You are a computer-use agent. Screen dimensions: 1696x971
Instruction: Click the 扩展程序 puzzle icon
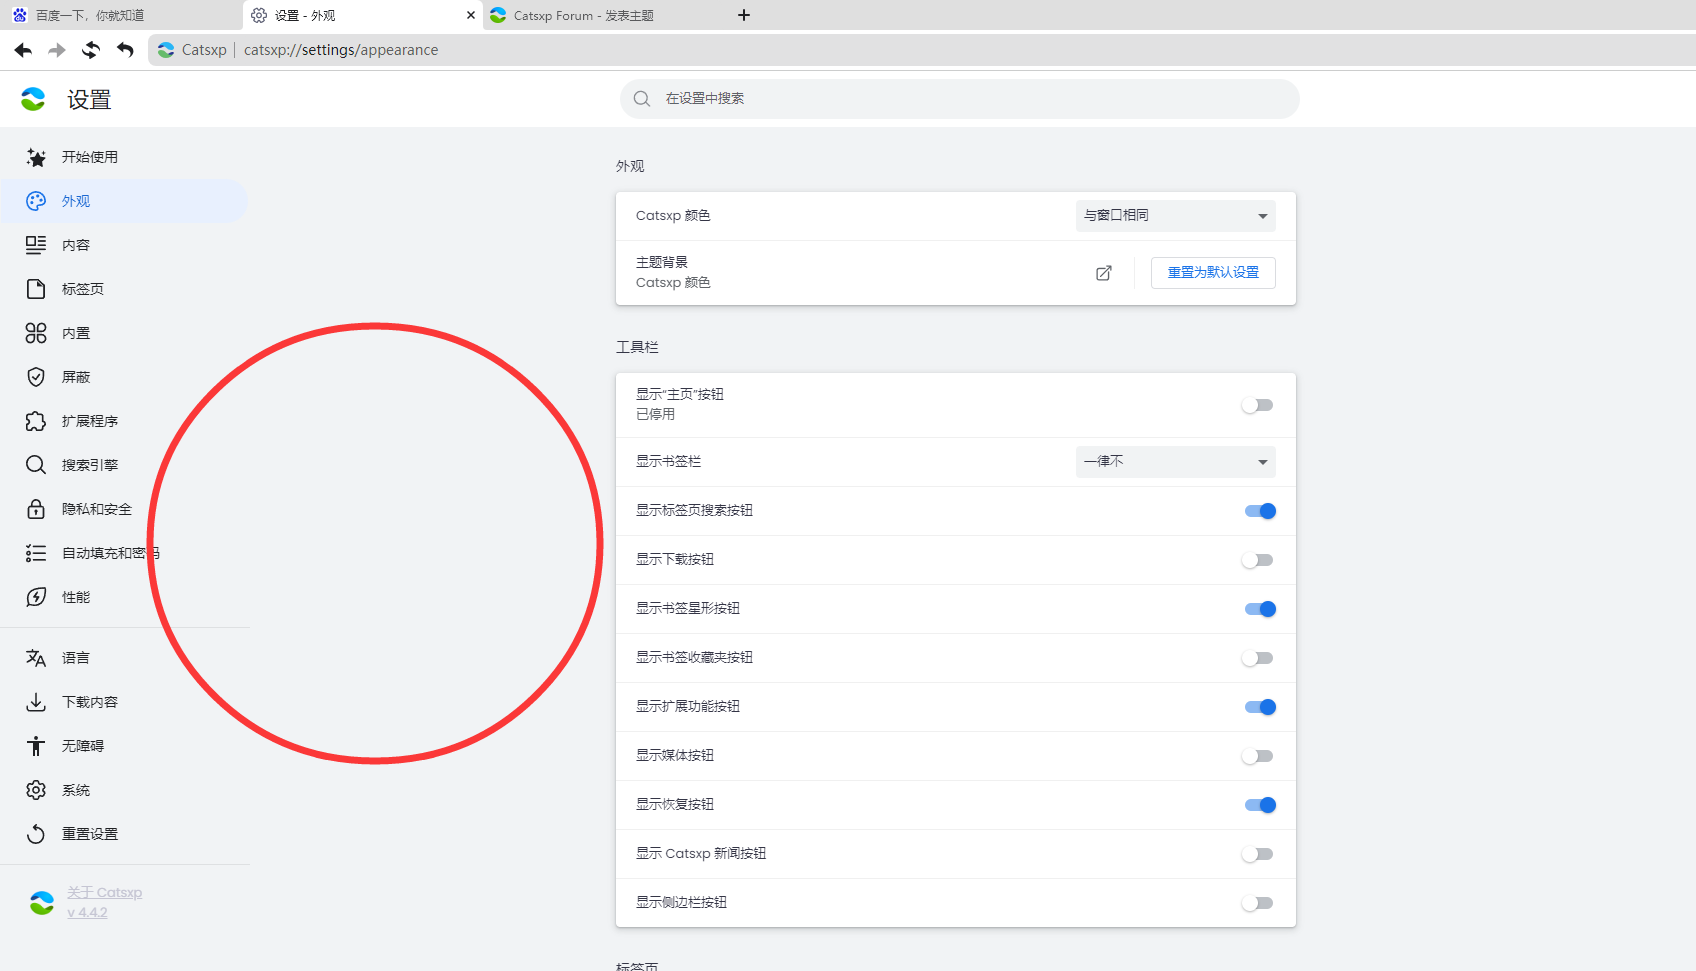36,421
